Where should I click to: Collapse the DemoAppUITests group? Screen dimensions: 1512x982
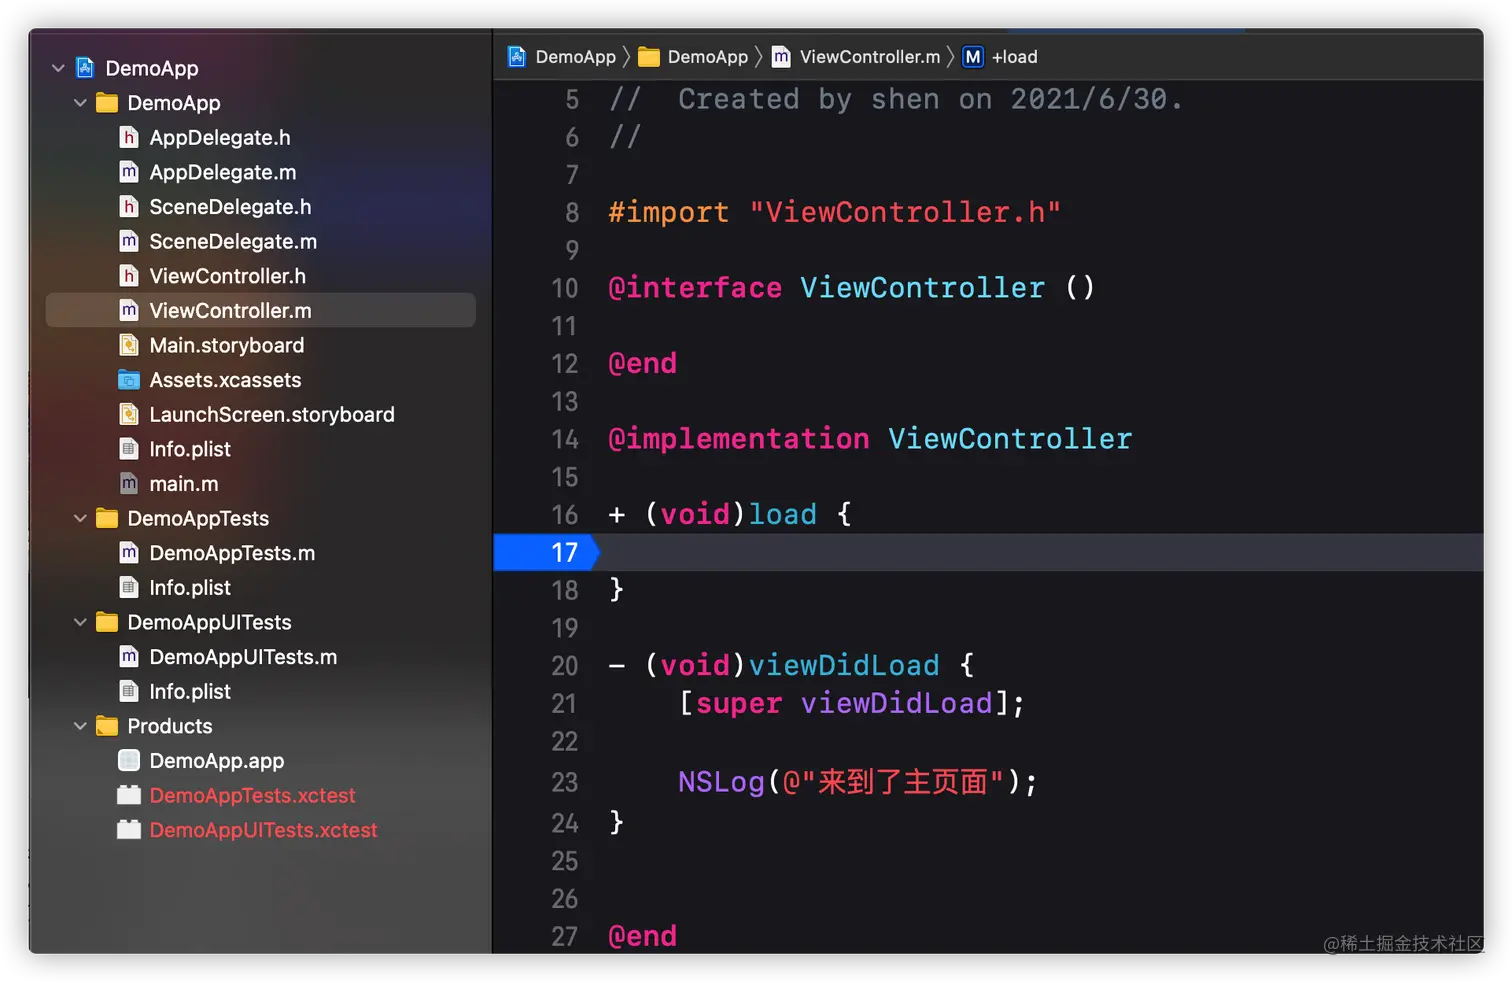pos(80,622)
